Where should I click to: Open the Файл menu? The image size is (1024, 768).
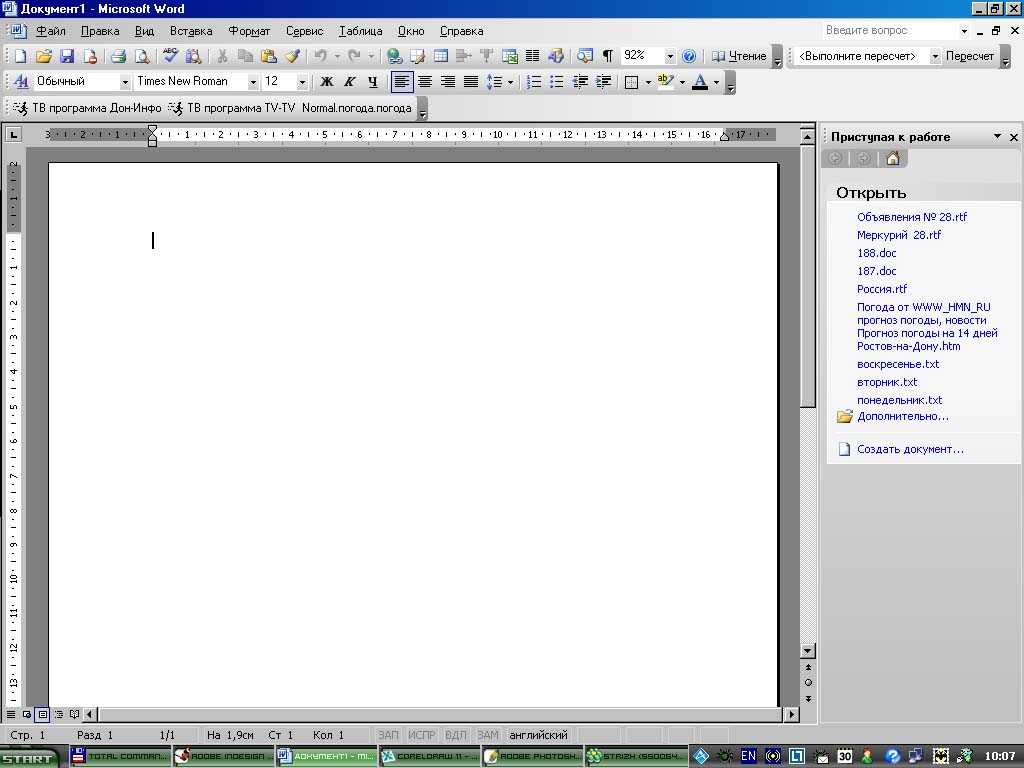[50, 31]
